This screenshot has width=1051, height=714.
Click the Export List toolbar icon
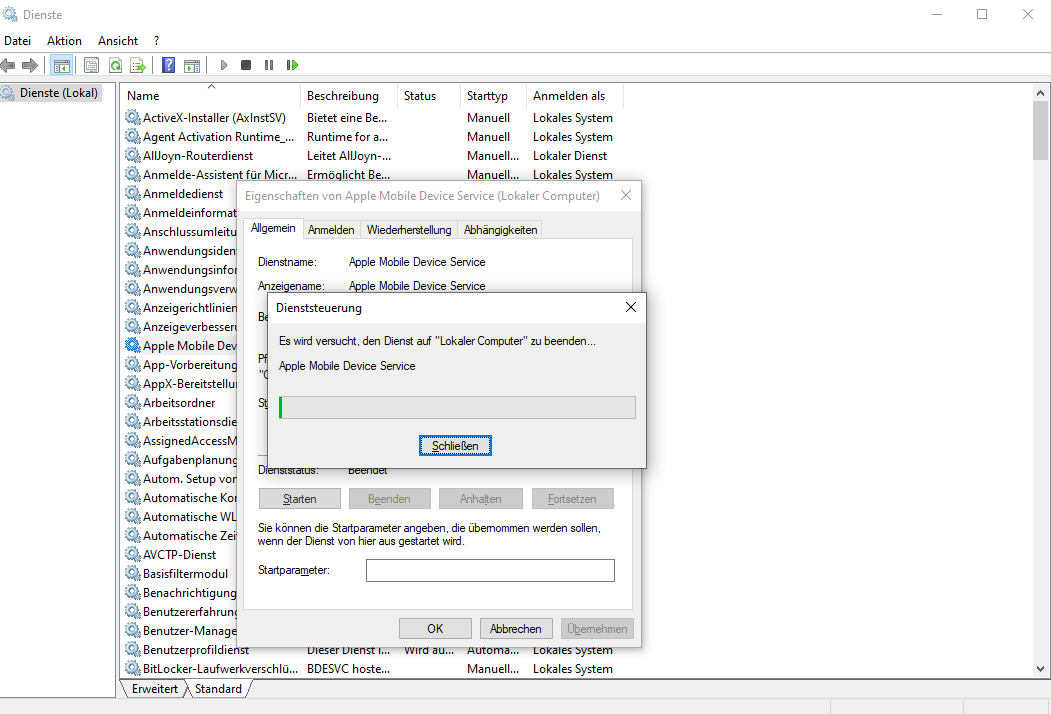click(138, 65)
